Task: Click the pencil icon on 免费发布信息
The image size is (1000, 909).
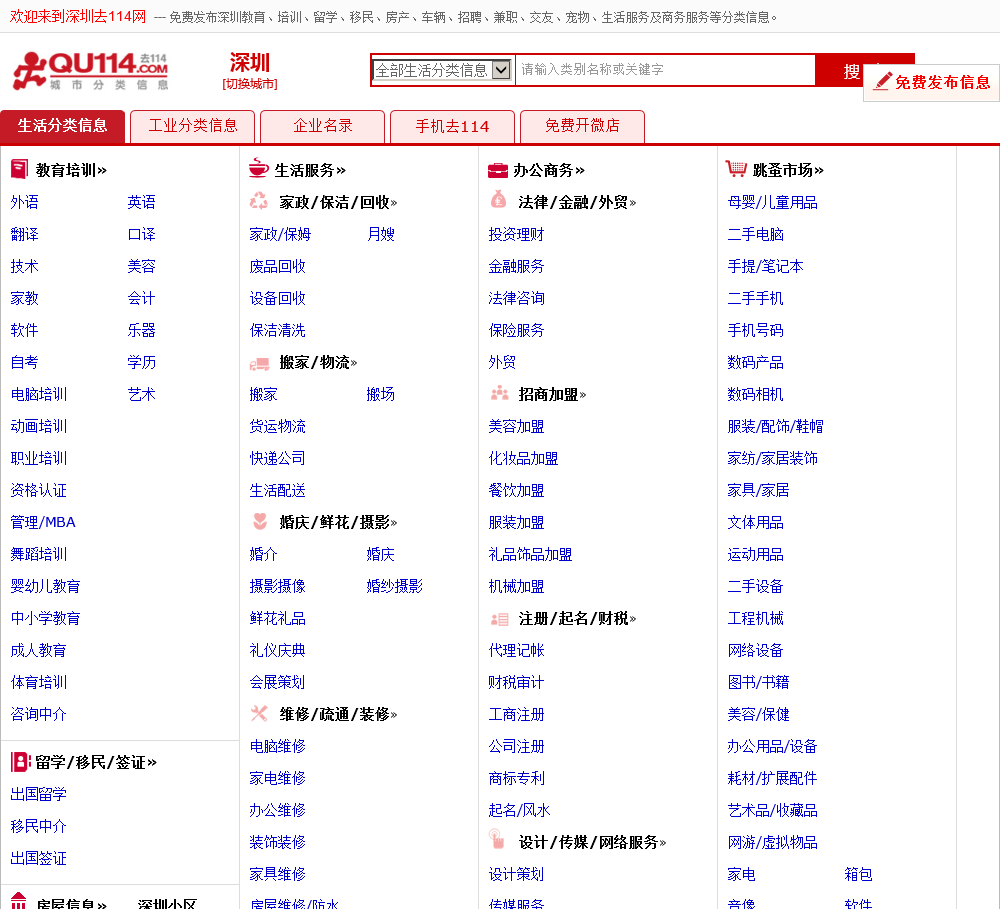Action: pyautogui.click(x=883, y=81)
